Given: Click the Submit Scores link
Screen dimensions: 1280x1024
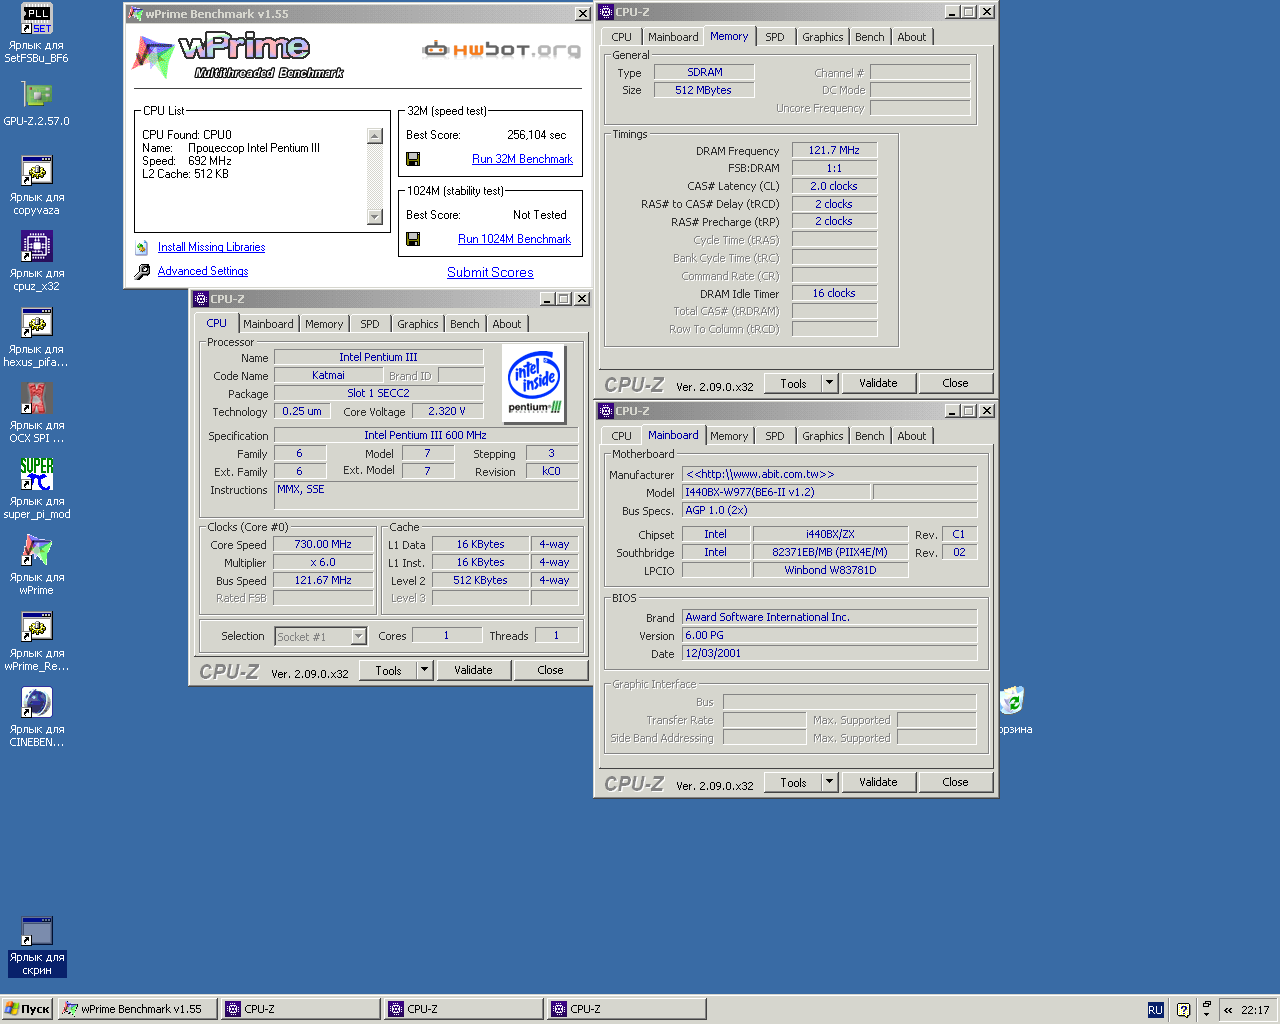Looking at the screenshot, I should (x=490, y=272).
